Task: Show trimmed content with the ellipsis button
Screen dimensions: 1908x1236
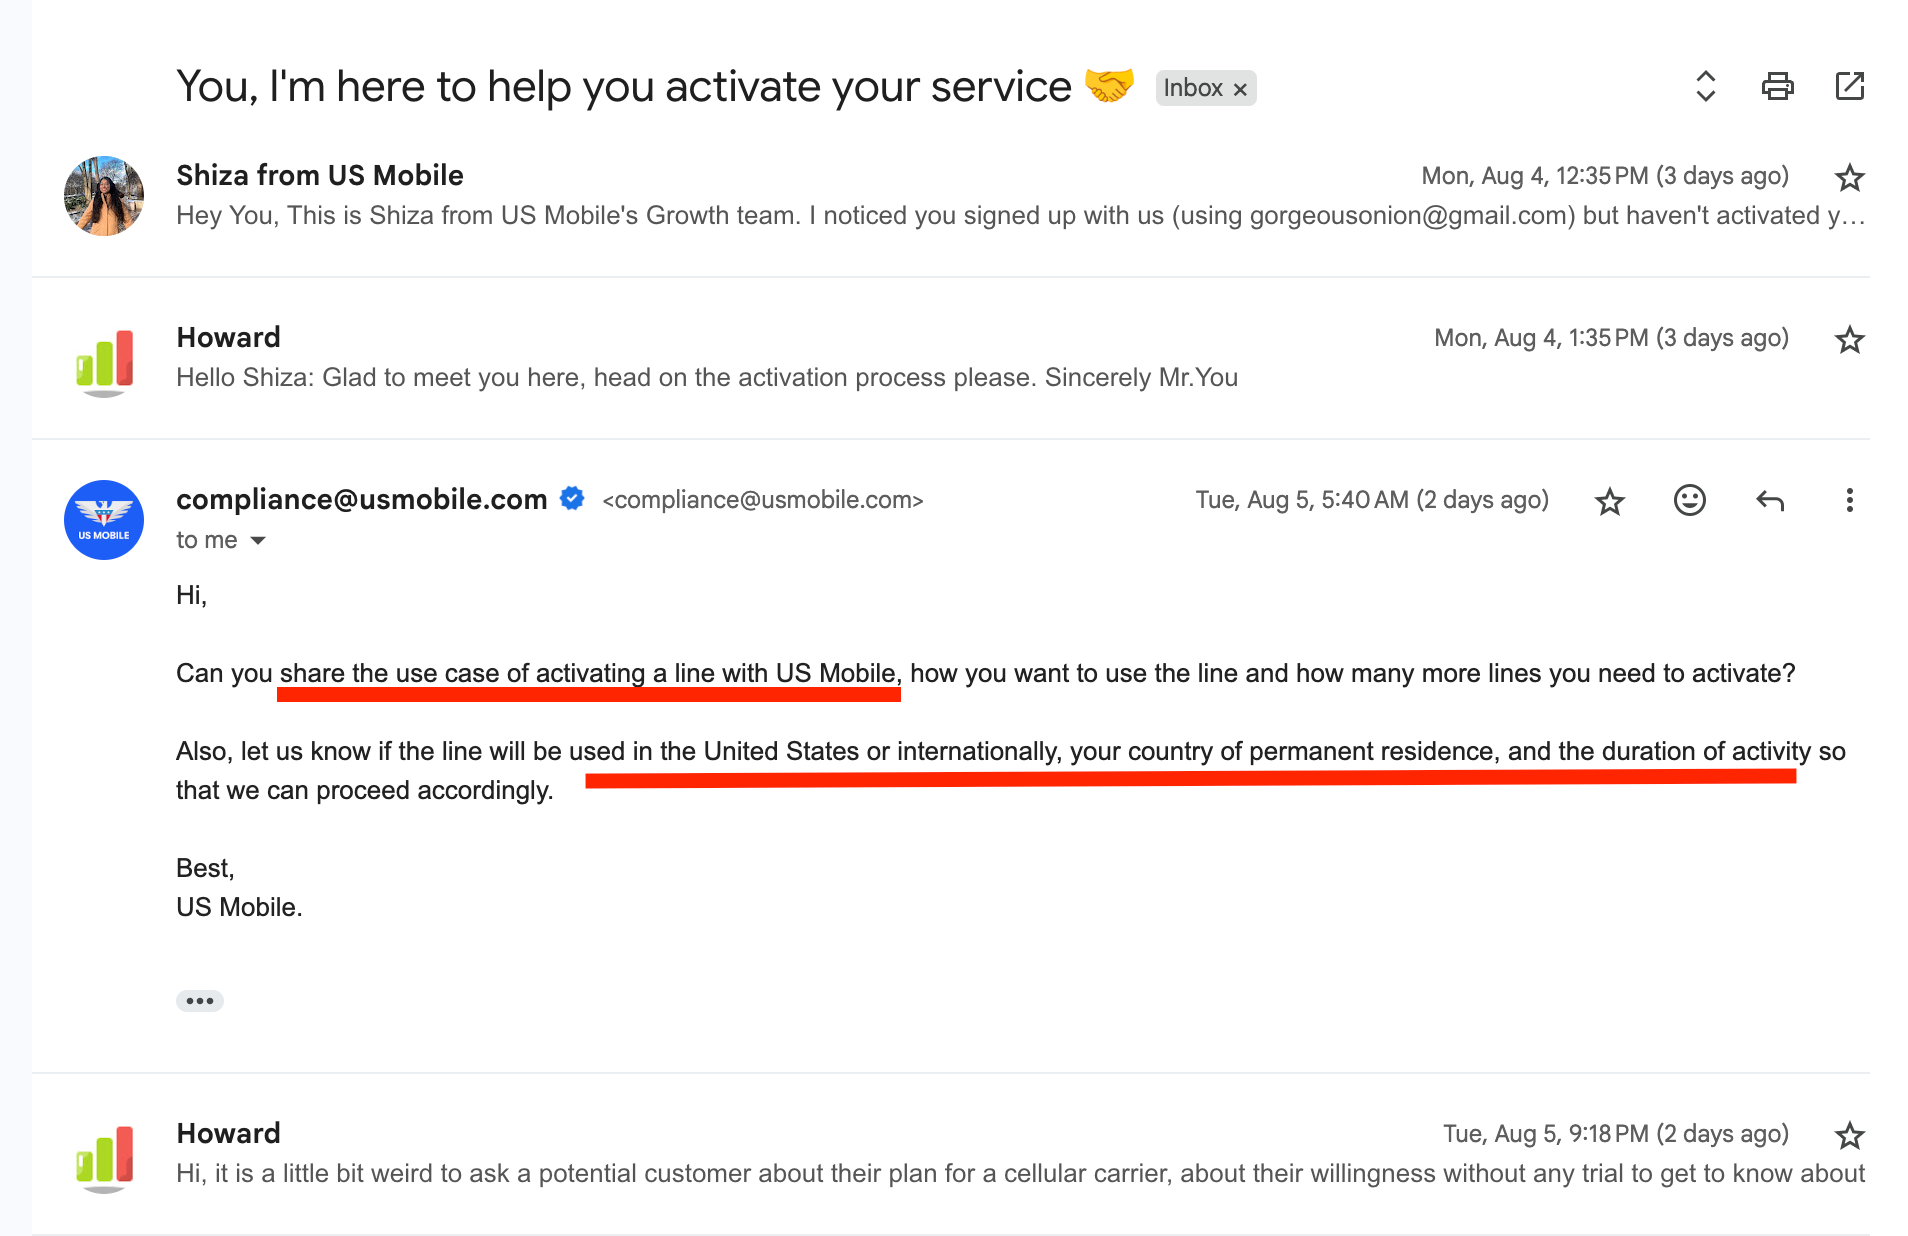Action: click(x=199, y=1001)
